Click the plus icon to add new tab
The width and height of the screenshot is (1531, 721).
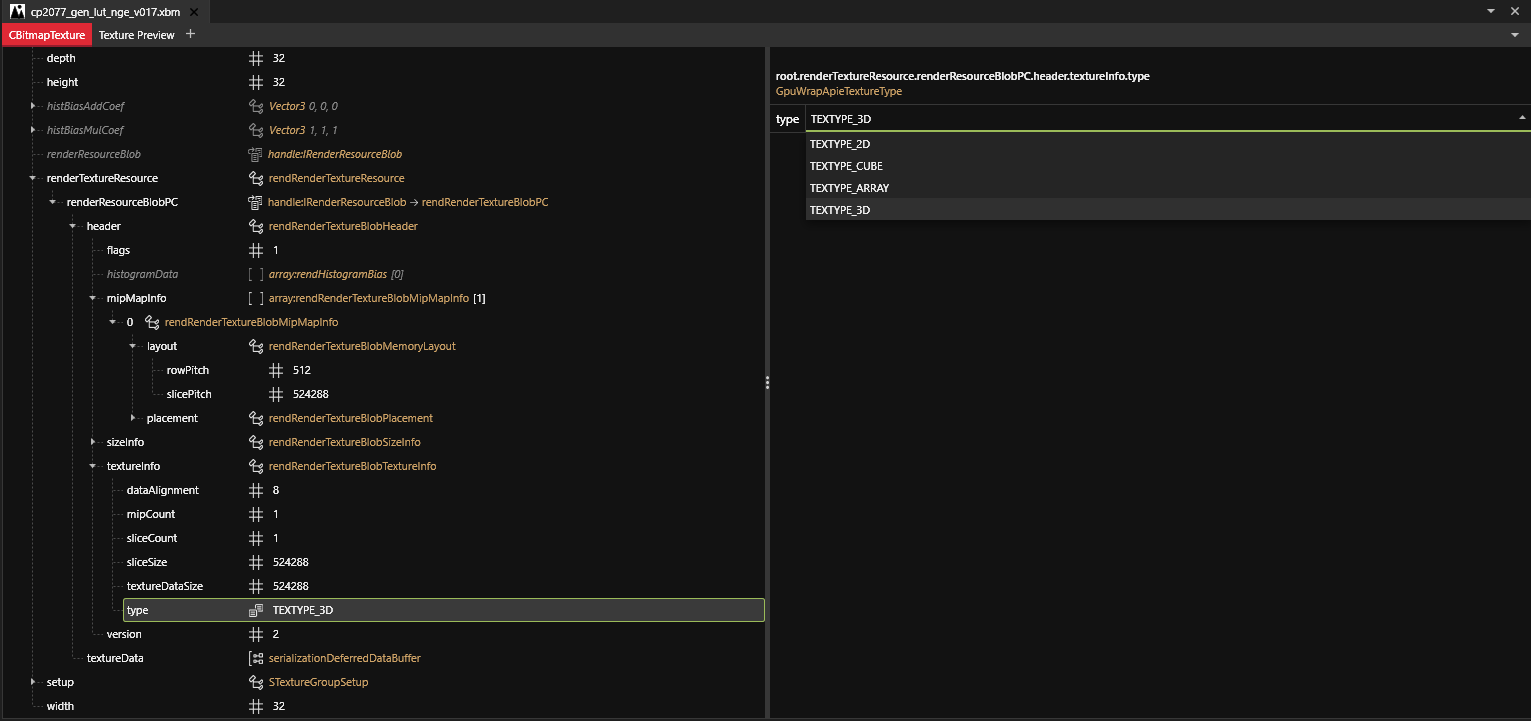coord(190,34)
